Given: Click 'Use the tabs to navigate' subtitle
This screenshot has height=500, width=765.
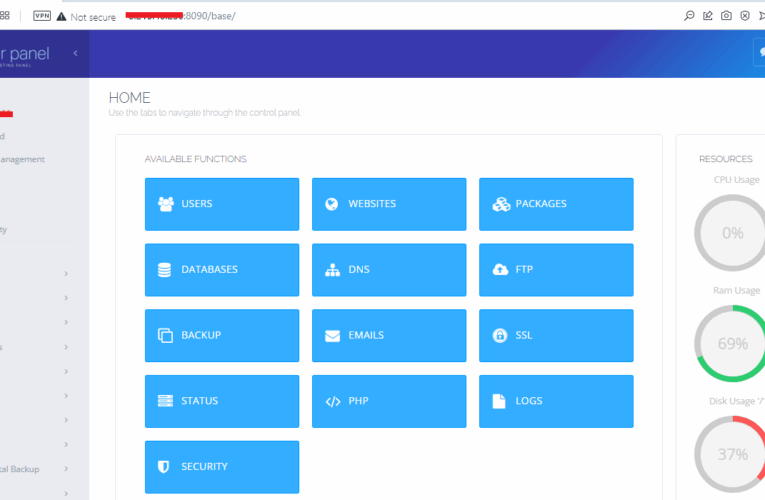Looking at the screenshot, I should point(204,113).
